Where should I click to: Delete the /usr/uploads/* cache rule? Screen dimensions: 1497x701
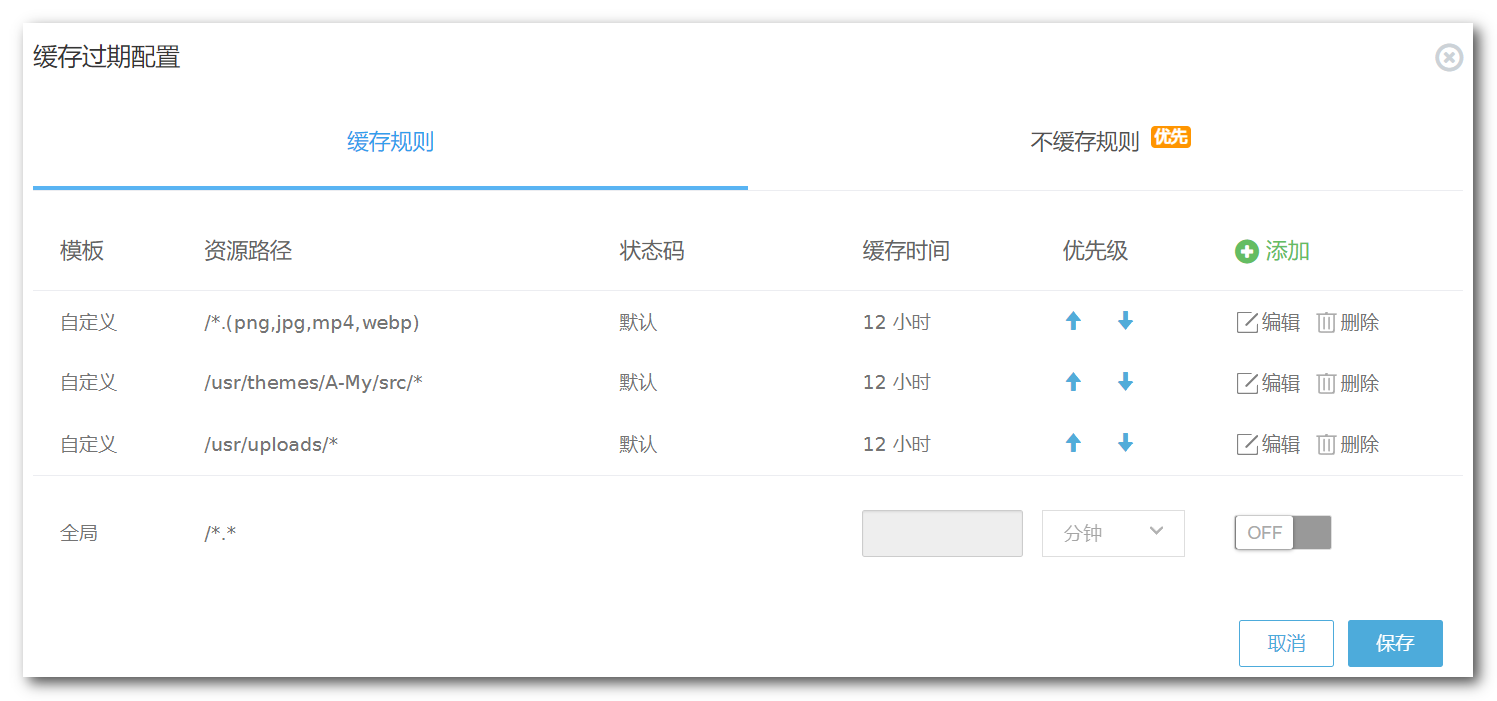tap(1347, 444)
